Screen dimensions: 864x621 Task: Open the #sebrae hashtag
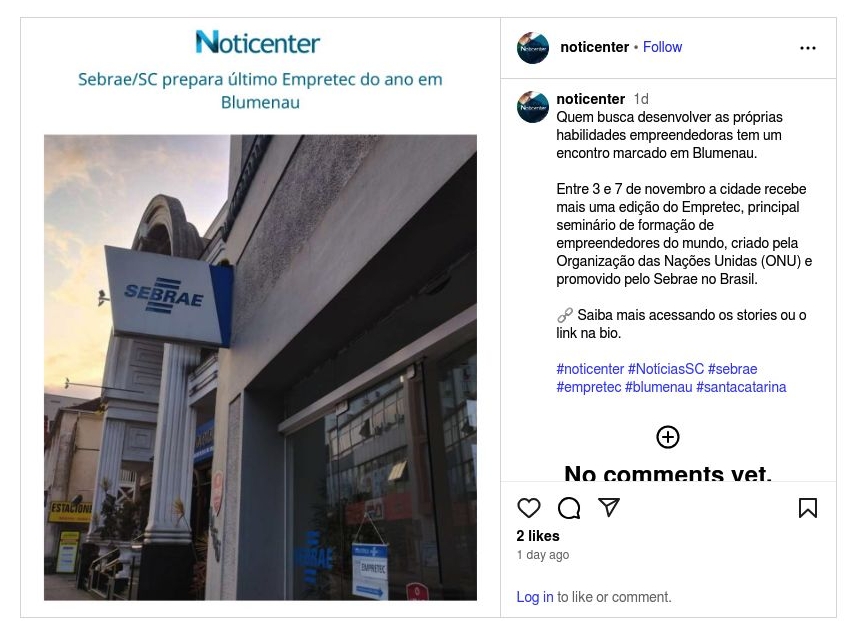pos(733,369)
